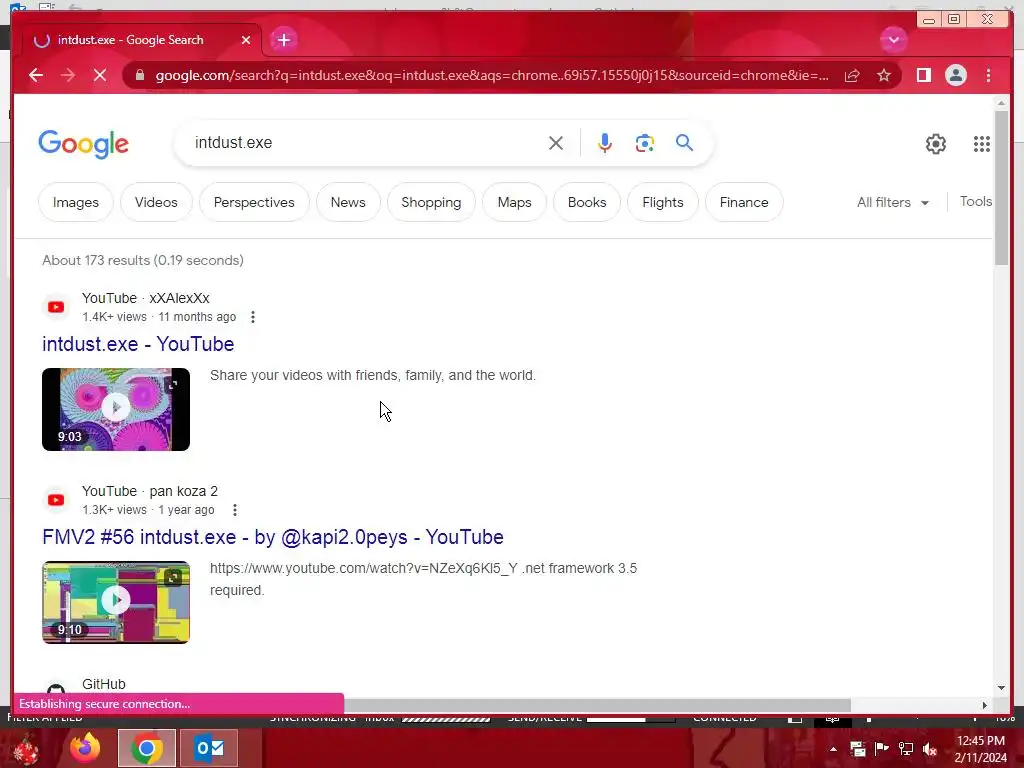Filter results by Finance
This screenshot has width=1024, height=768.
pos(744,202)
